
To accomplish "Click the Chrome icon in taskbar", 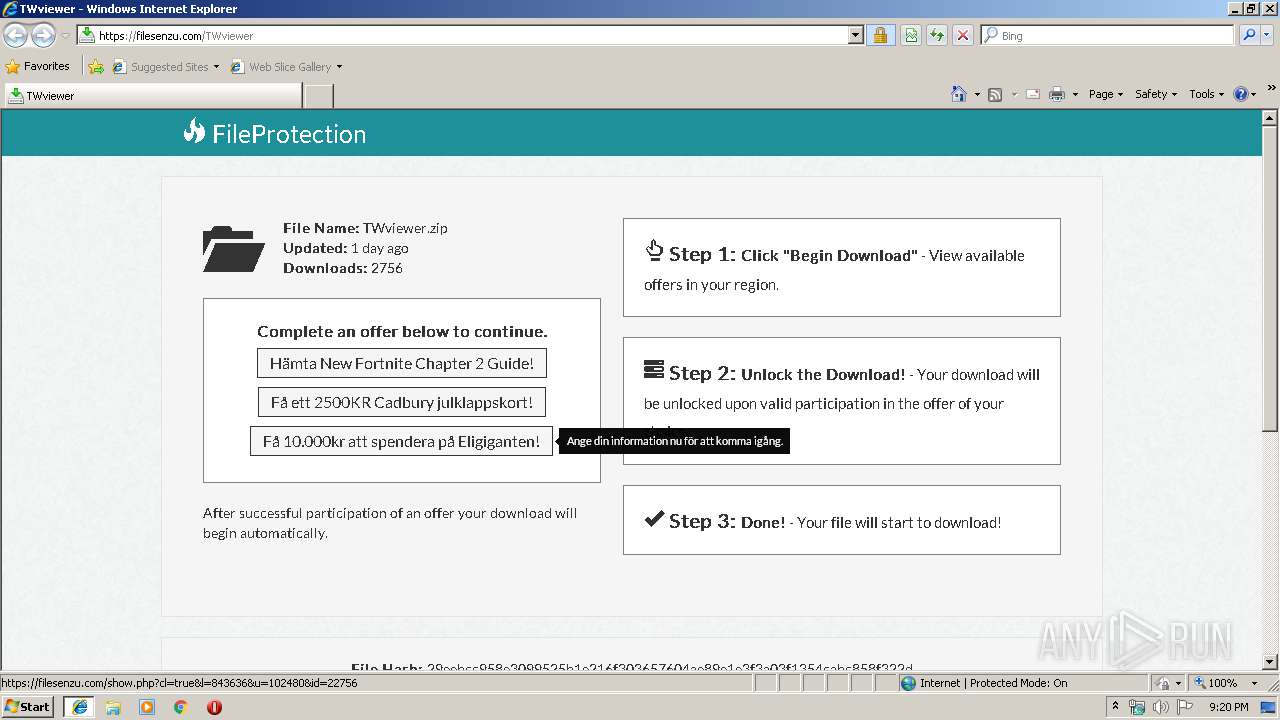I will click(181, 707).
